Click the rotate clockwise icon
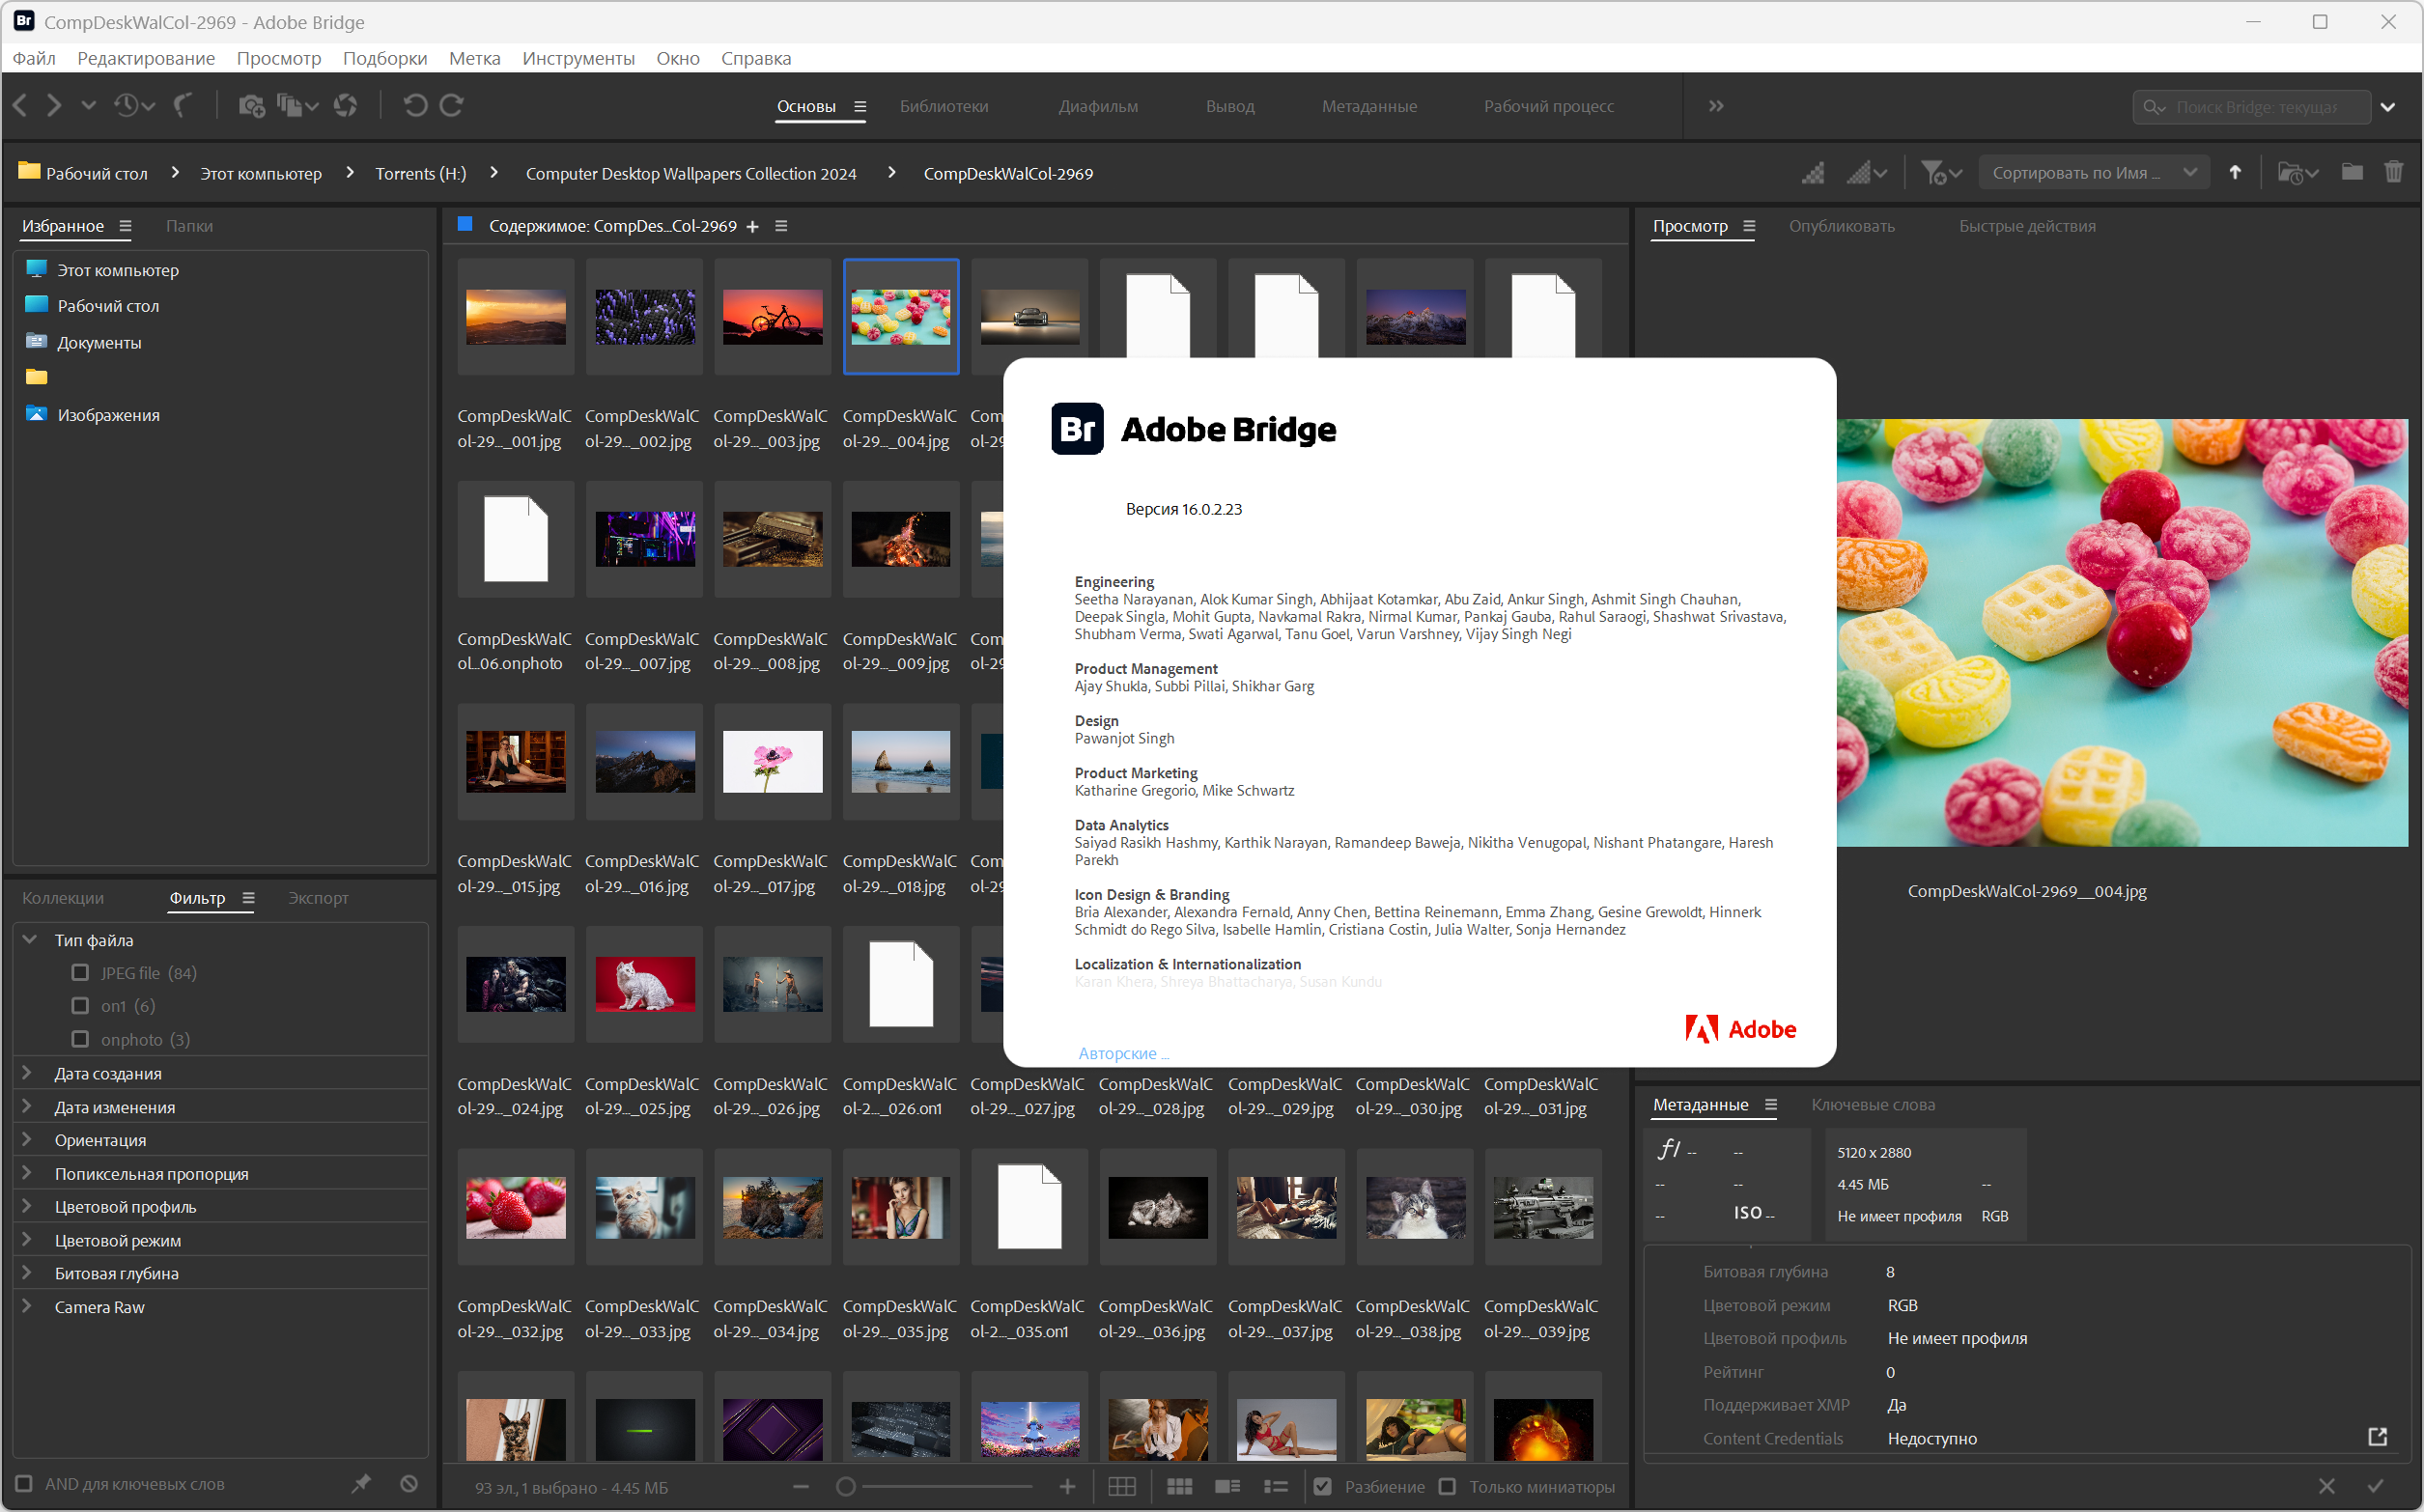This screenshot has height=1512, width=2424. (x=452, y=106)
